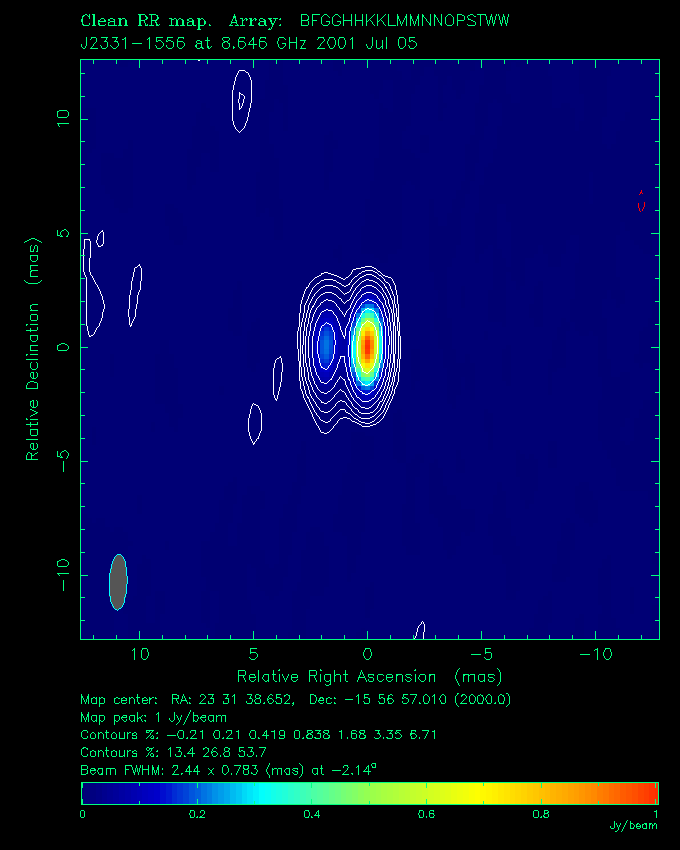Viewport: 680px width, 850px height.
Task: Click the contours line '13.4 26.8 53.7'
Action: coord(174,752)
